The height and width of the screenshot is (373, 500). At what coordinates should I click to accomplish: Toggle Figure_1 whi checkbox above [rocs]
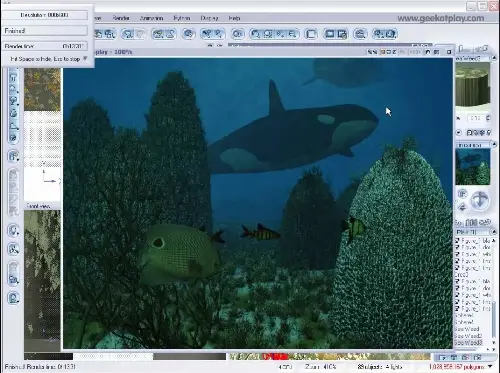click(457, 254)
